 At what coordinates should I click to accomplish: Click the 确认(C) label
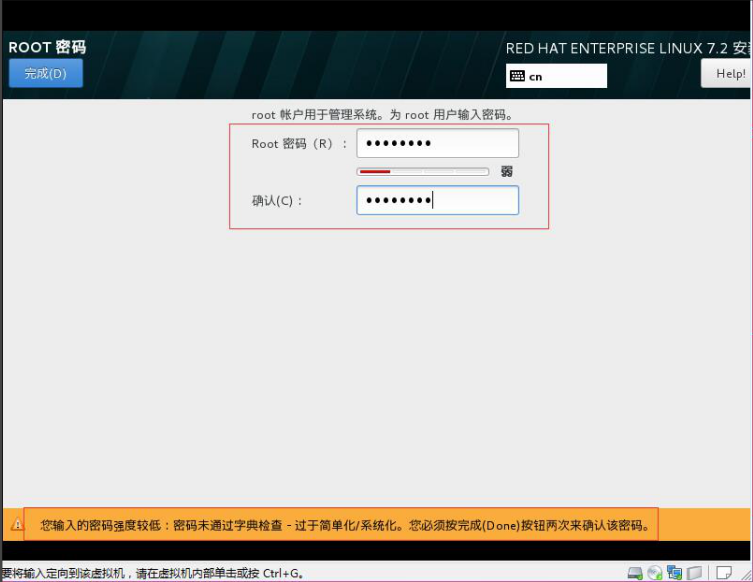tap(277, 201)
